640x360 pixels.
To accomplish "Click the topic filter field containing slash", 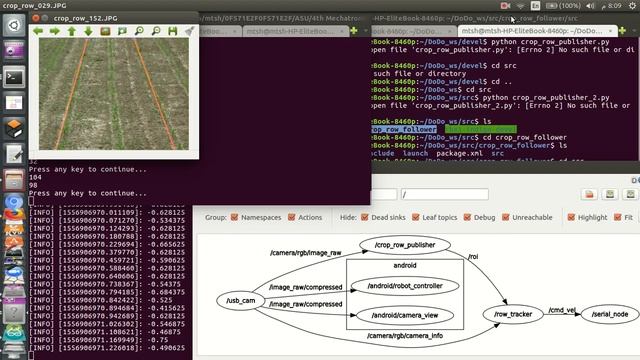I will [x=444, y=194].
